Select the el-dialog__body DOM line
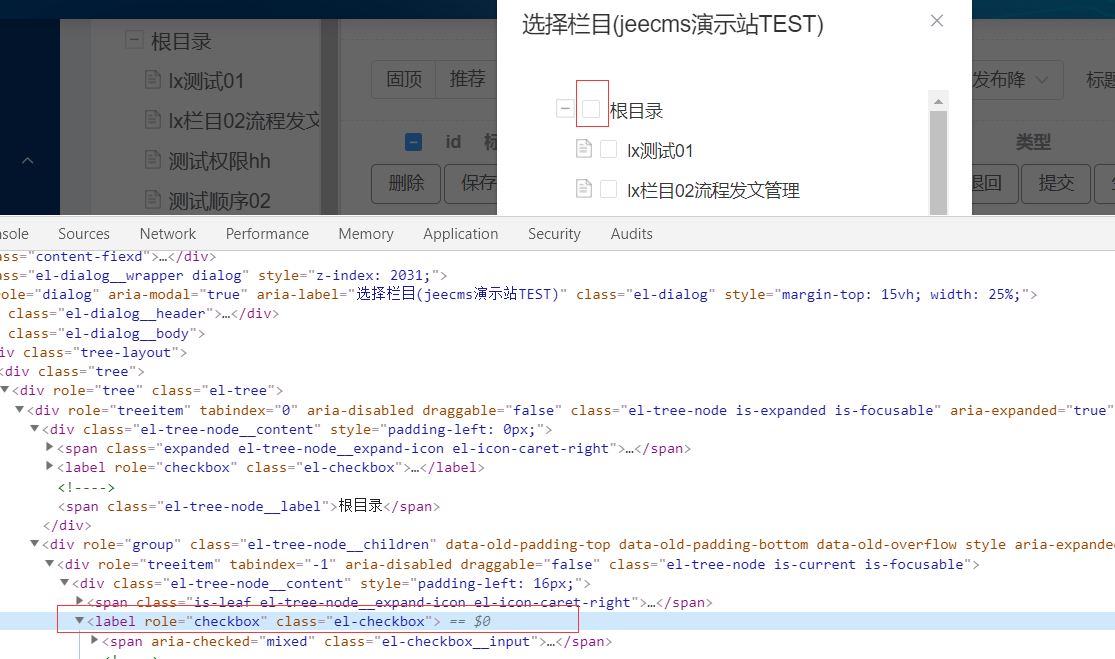This screenshot has height=659, width=1115. [106, 333]
